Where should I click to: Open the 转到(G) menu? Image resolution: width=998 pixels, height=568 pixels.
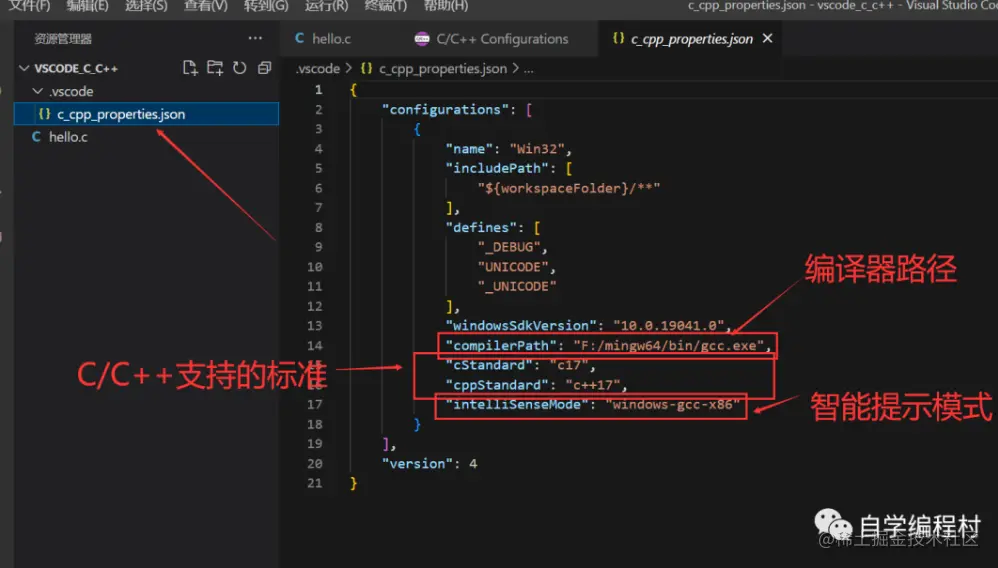point(265,6)
